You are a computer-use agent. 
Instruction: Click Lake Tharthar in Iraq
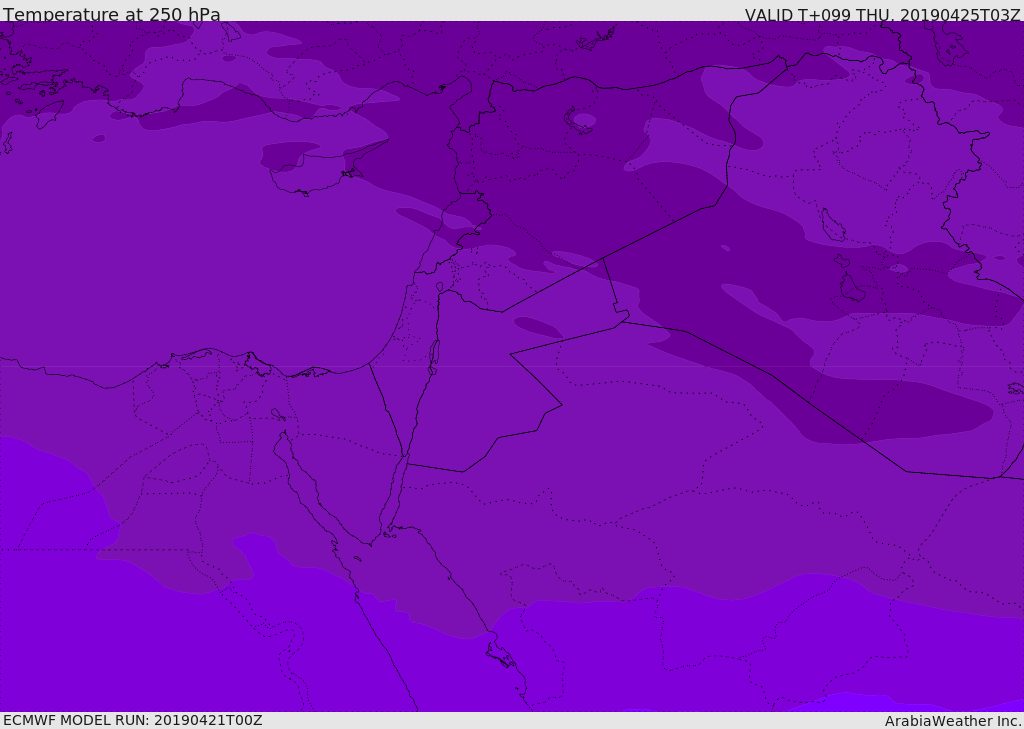pos(832,227)
